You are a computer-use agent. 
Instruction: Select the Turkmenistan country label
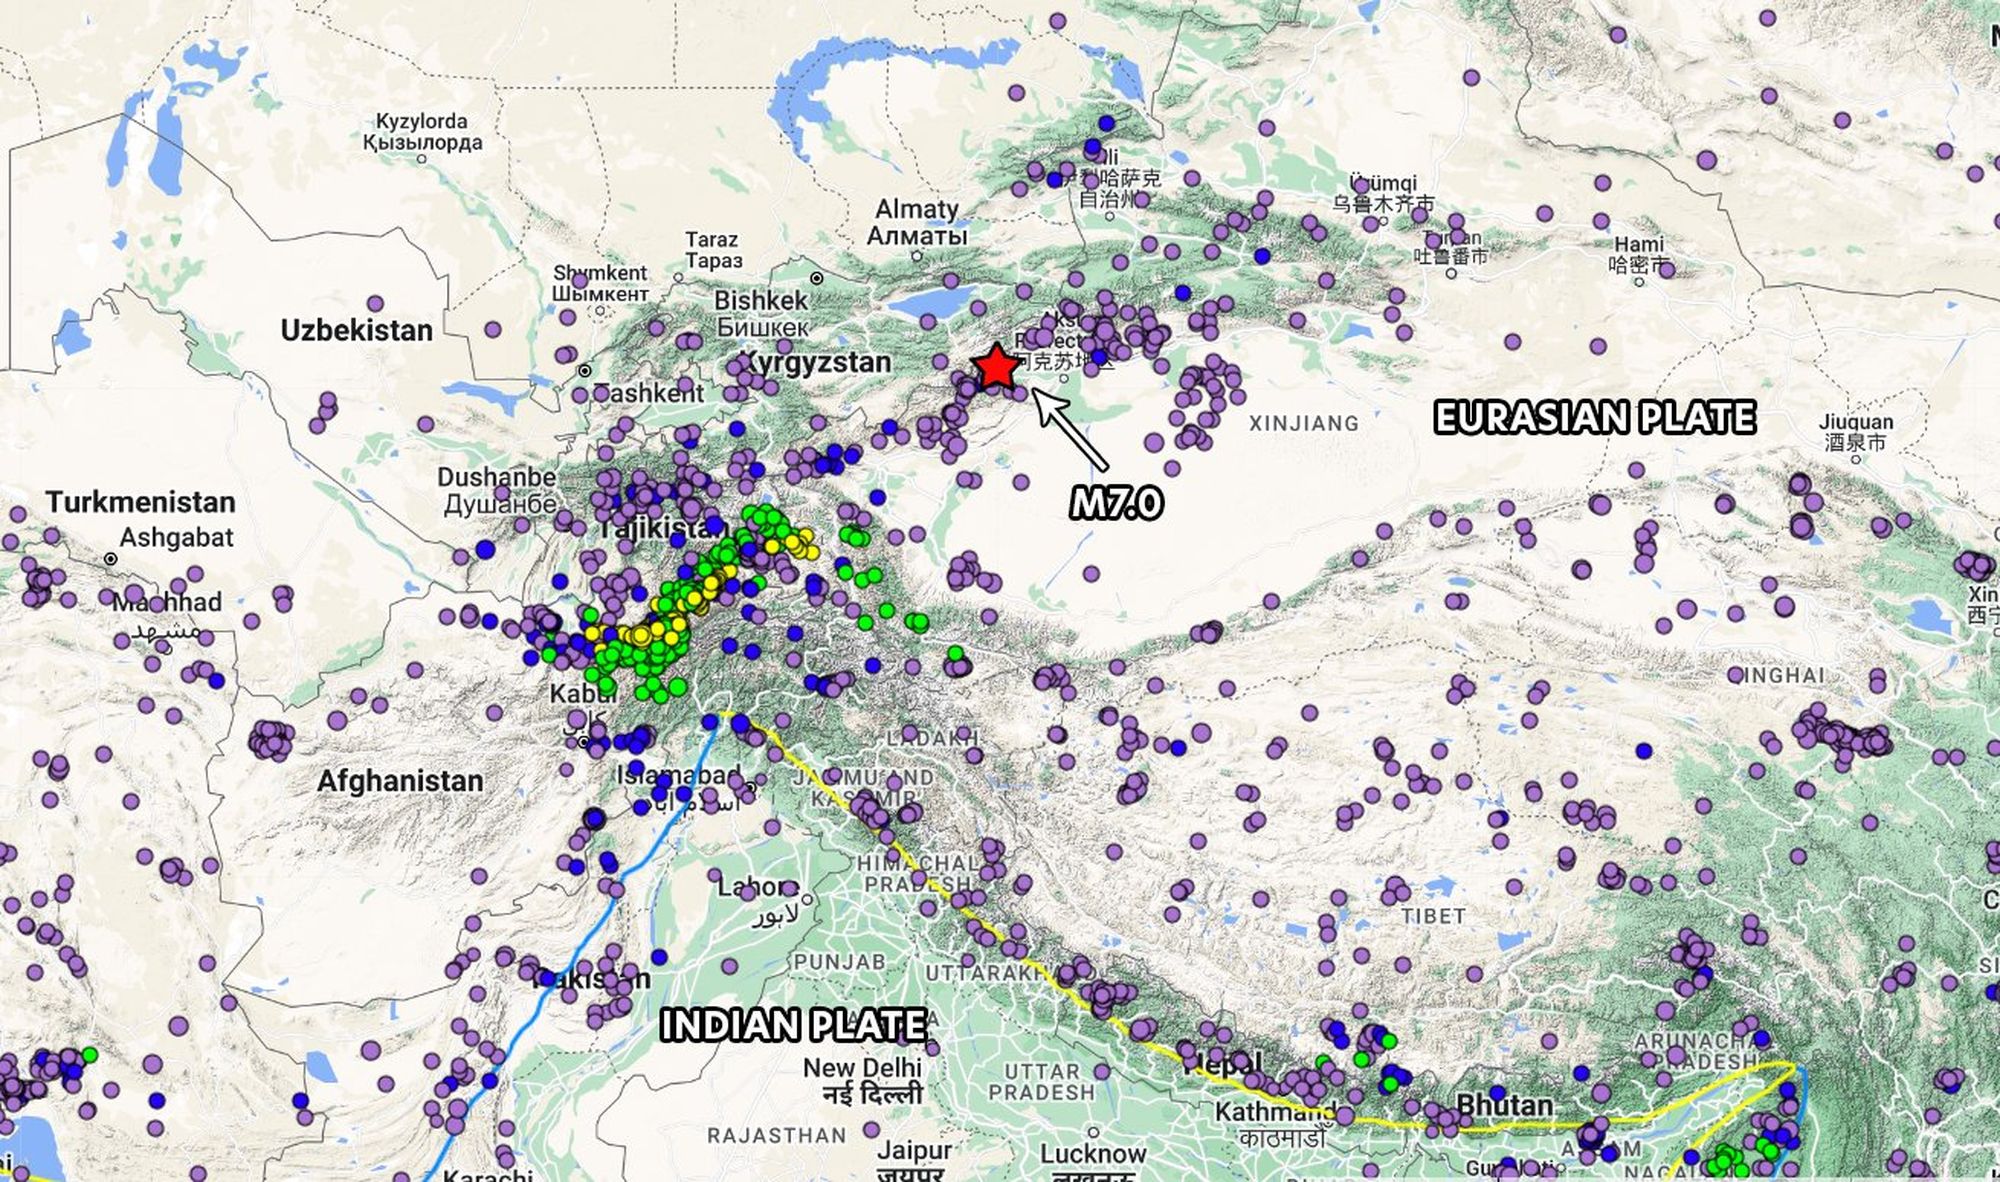(140, 502)
